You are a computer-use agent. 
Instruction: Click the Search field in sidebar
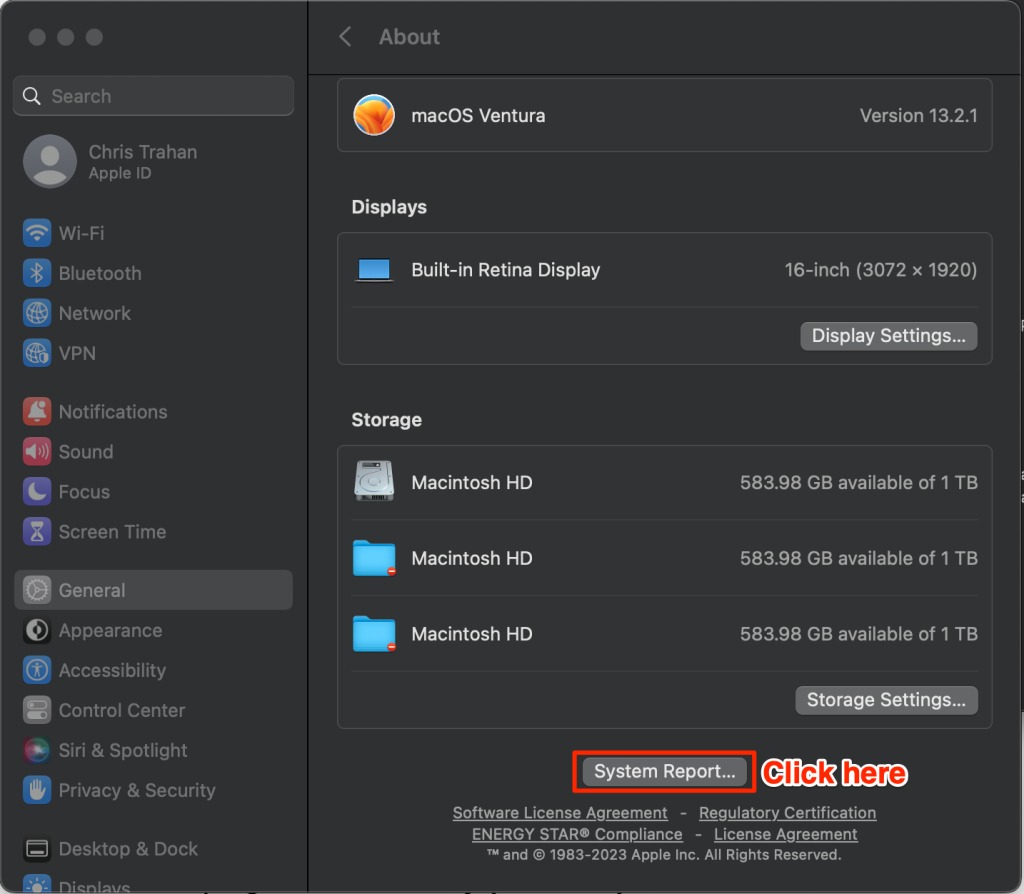[154, 96]
